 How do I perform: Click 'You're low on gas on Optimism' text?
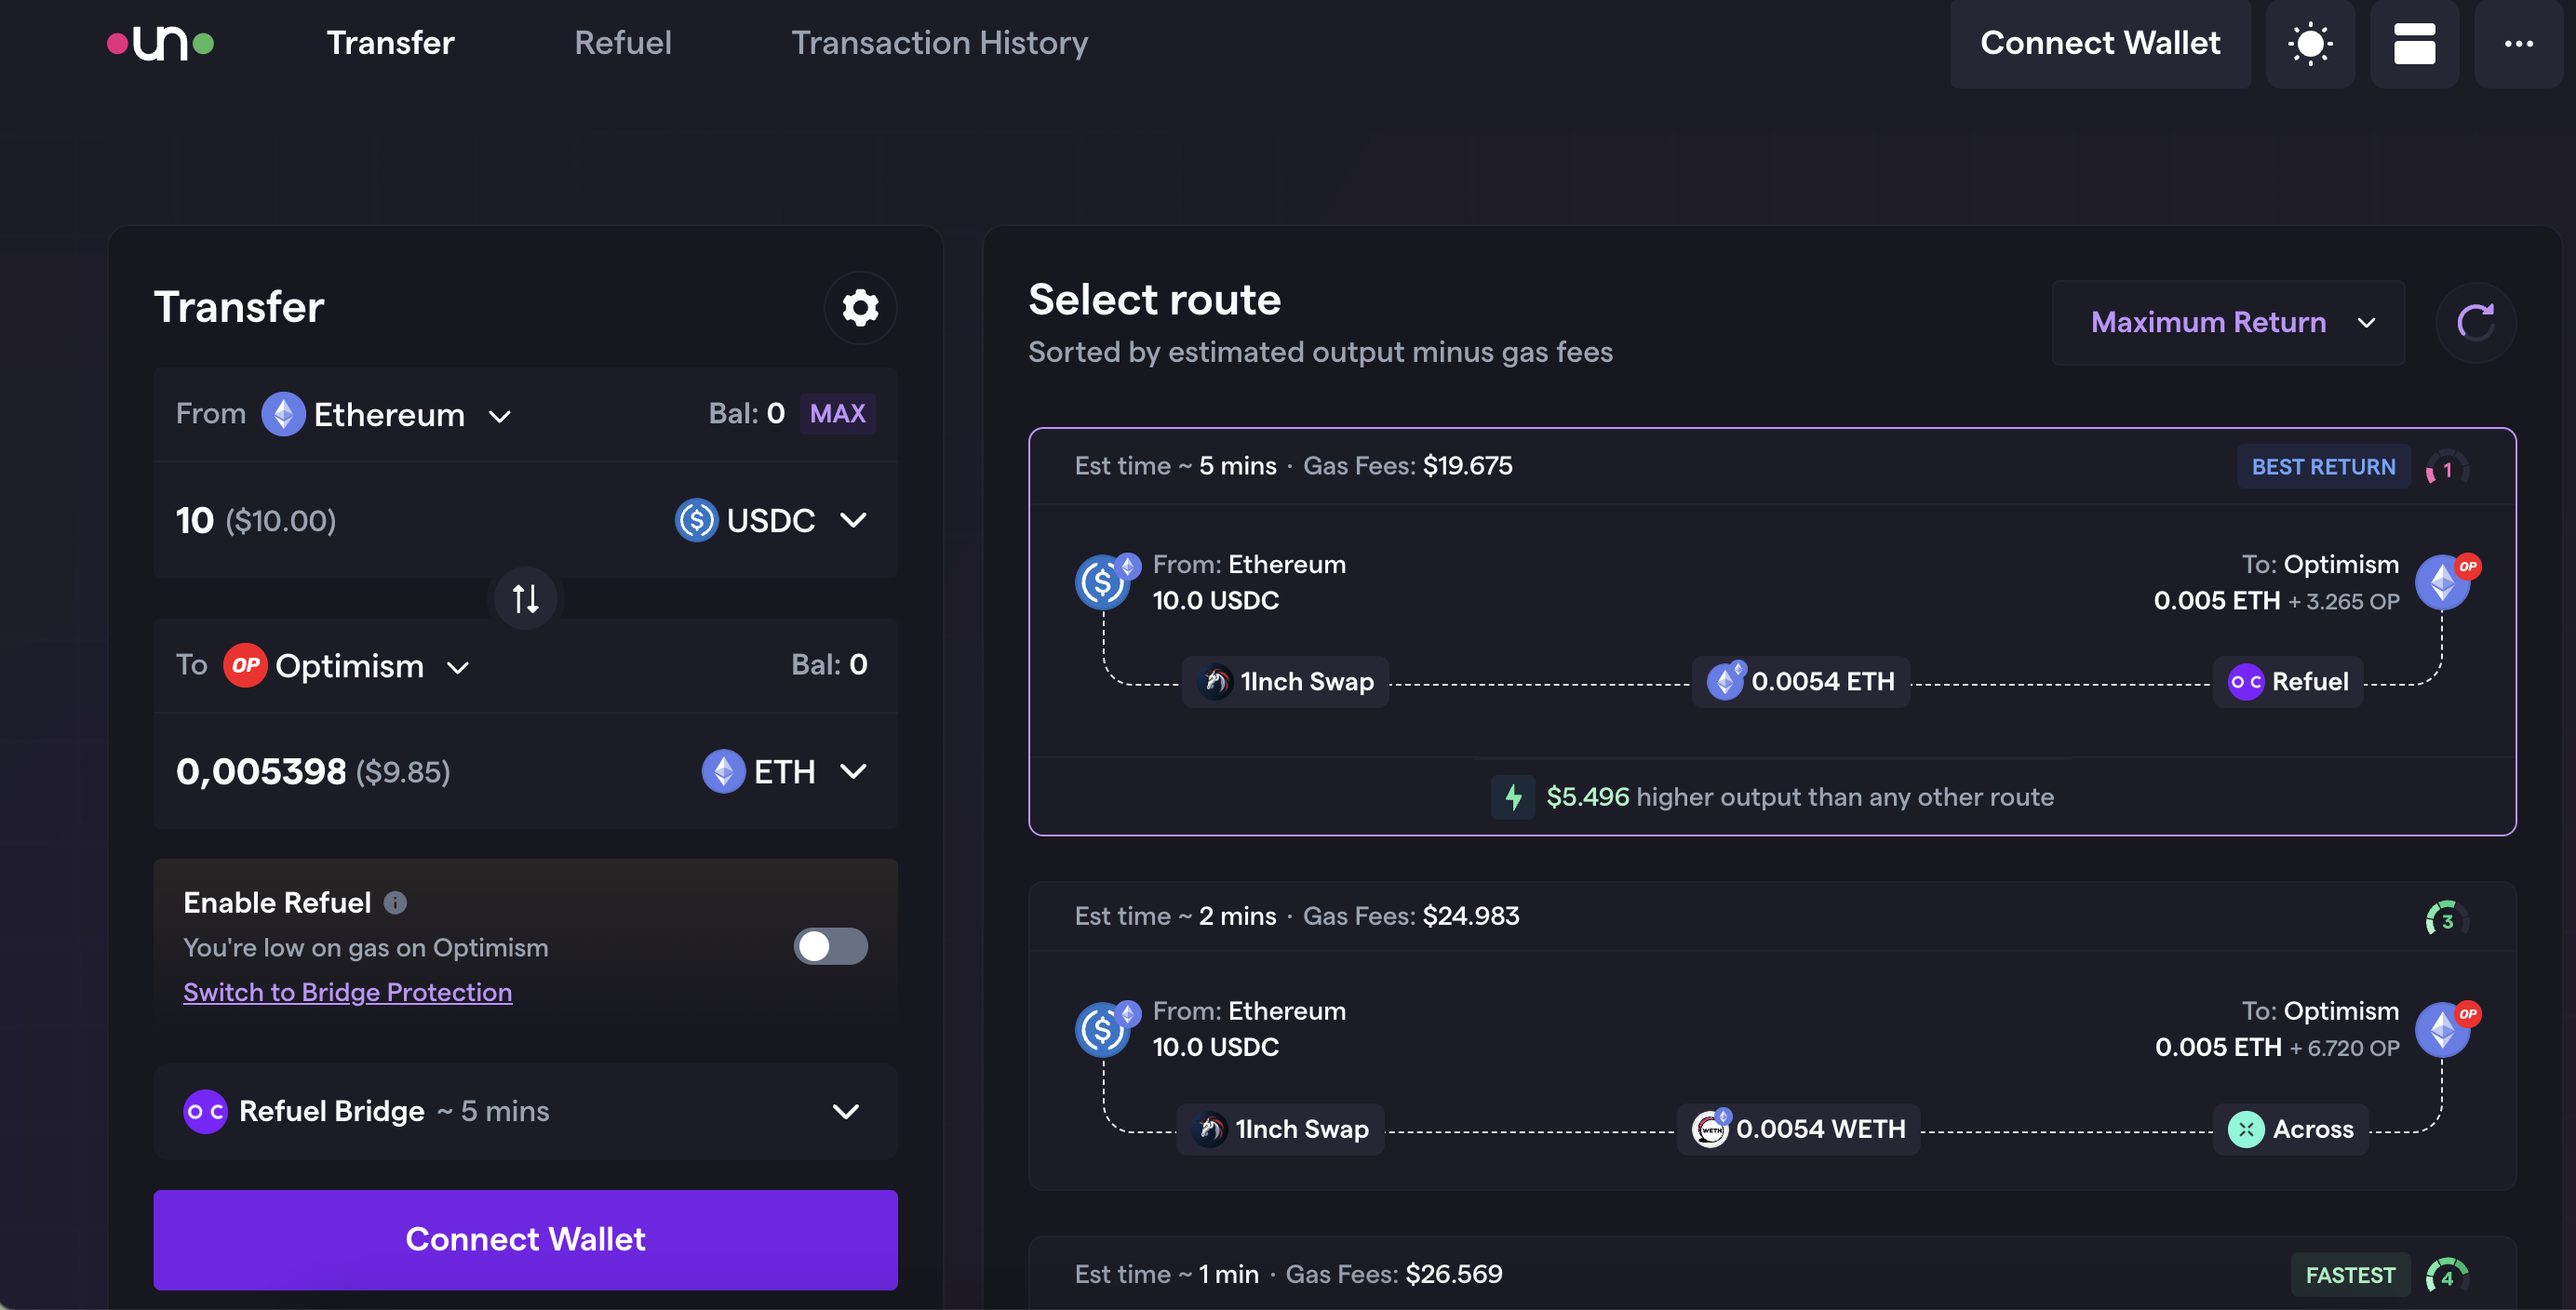366,948
